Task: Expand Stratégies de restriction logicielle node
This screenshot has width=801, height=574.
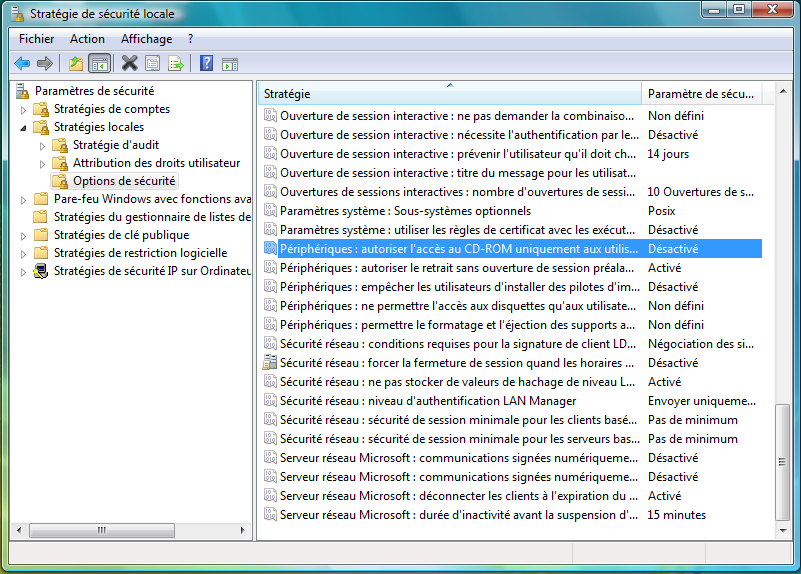Action: point(23,254)
